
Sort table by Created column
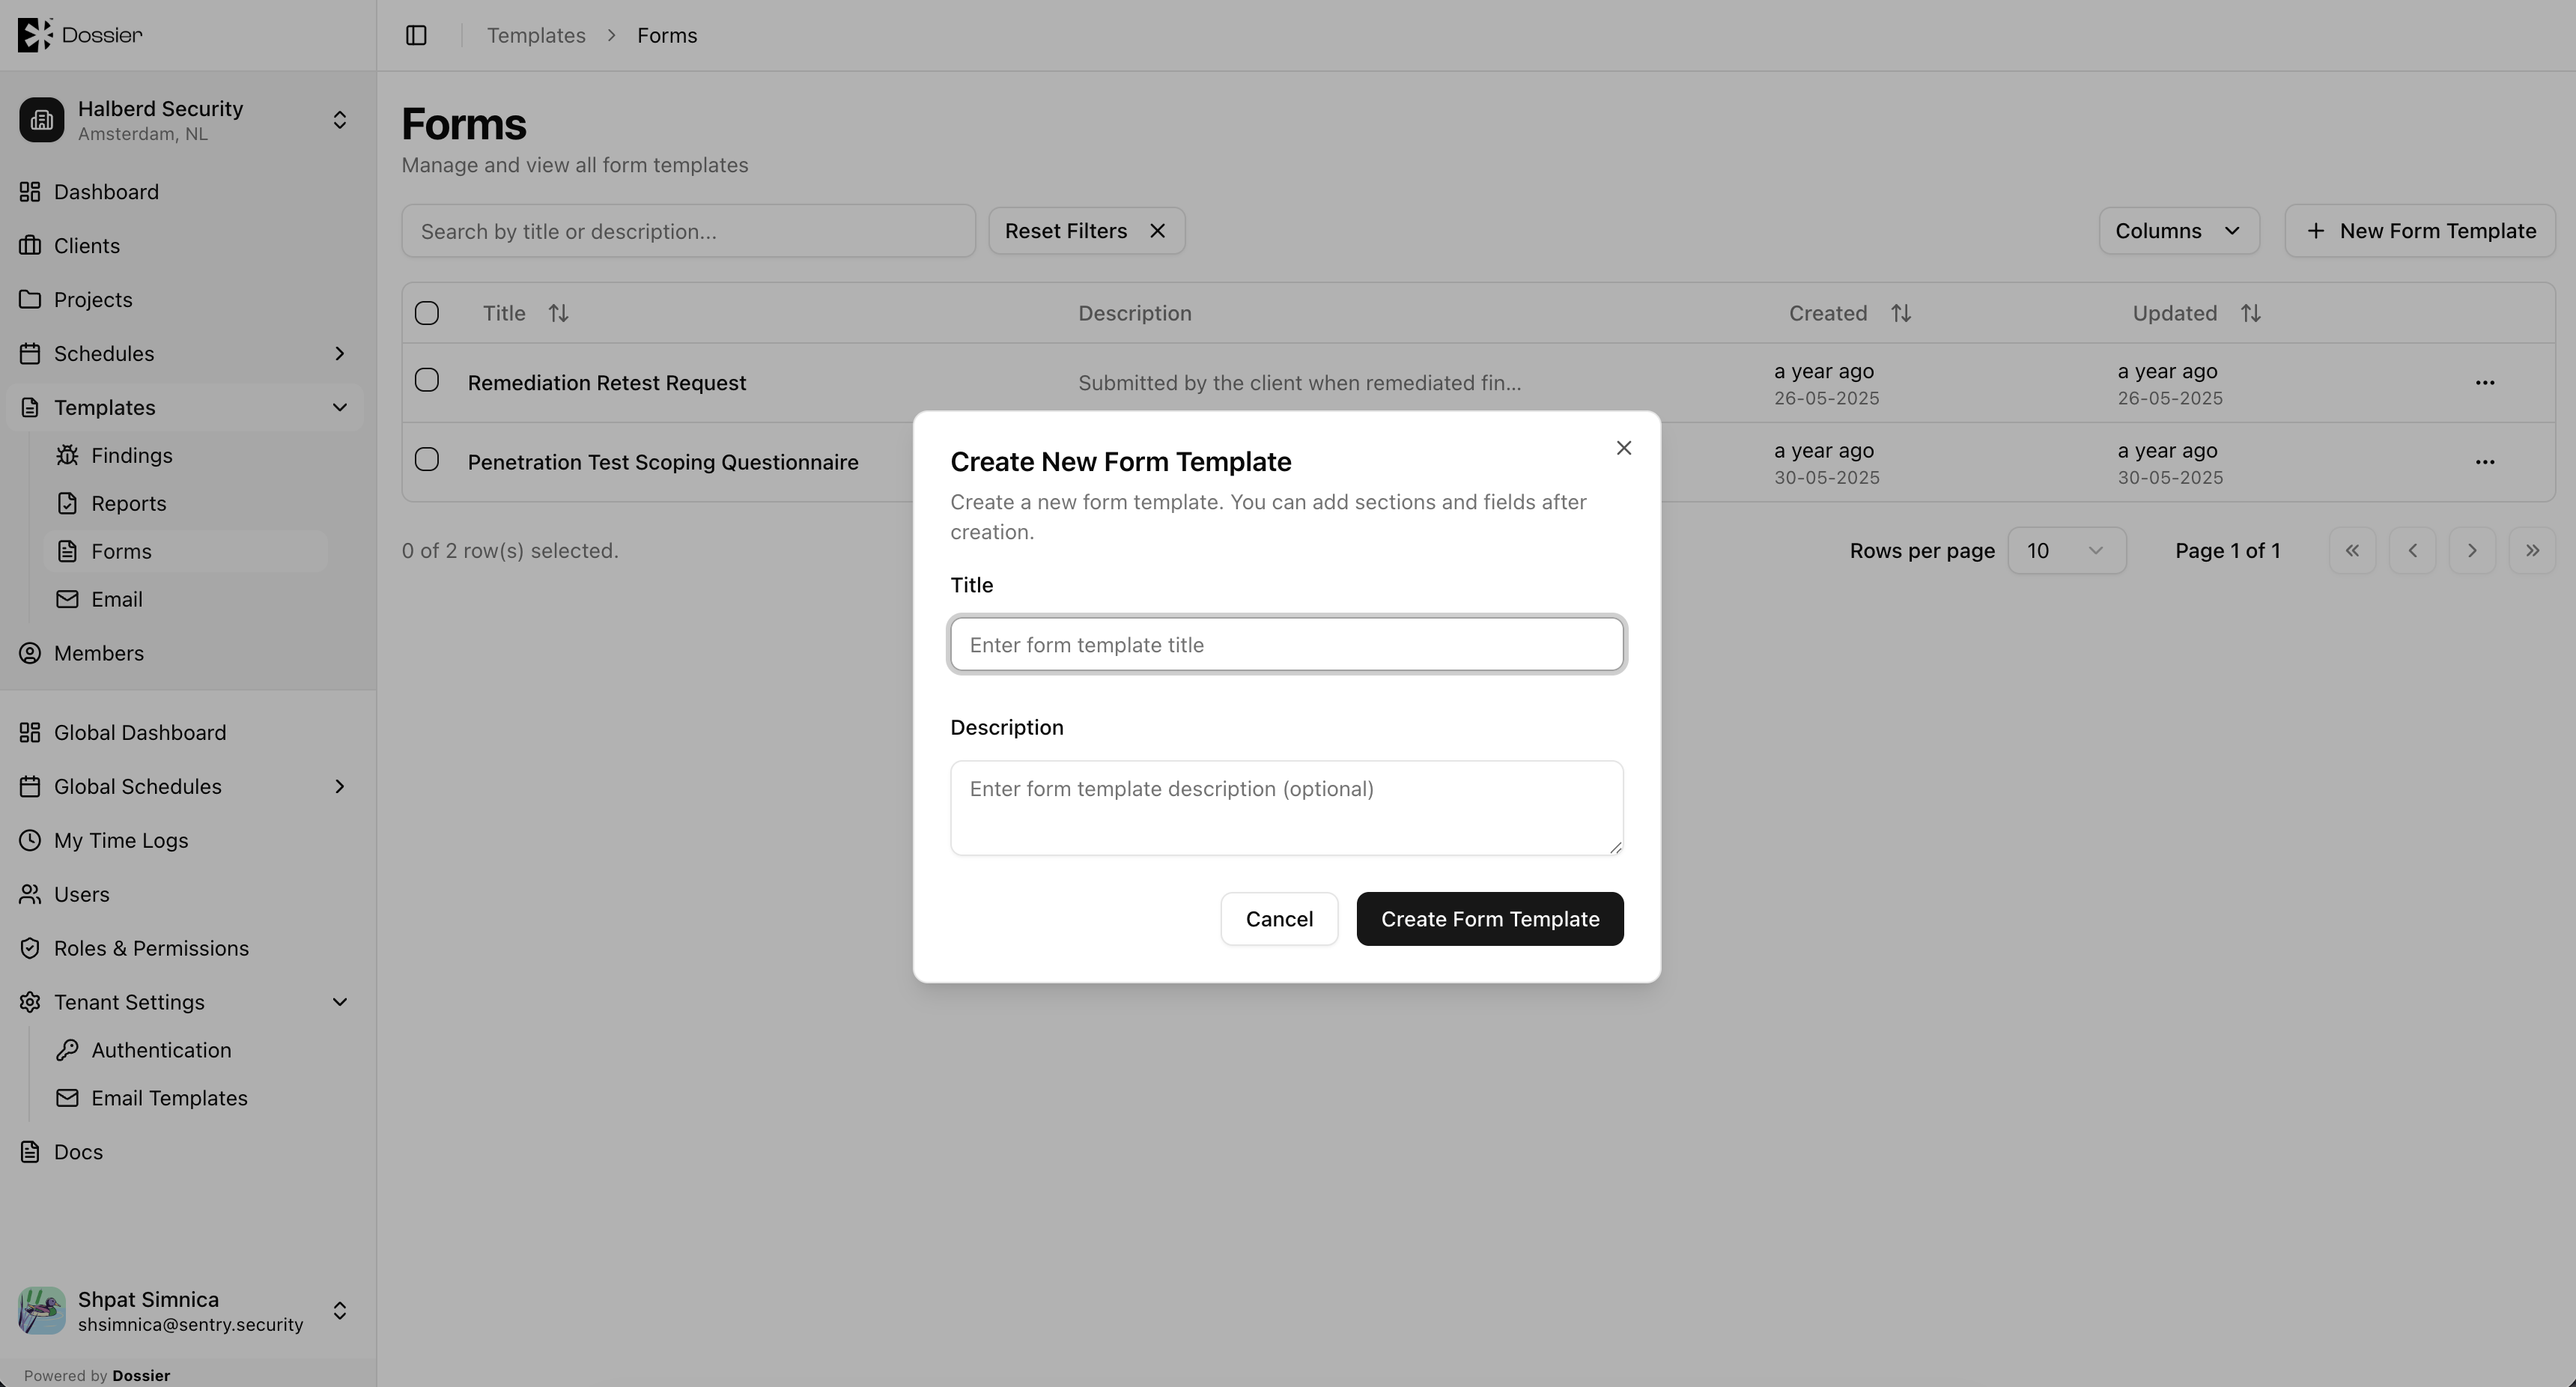[1850, 313]
